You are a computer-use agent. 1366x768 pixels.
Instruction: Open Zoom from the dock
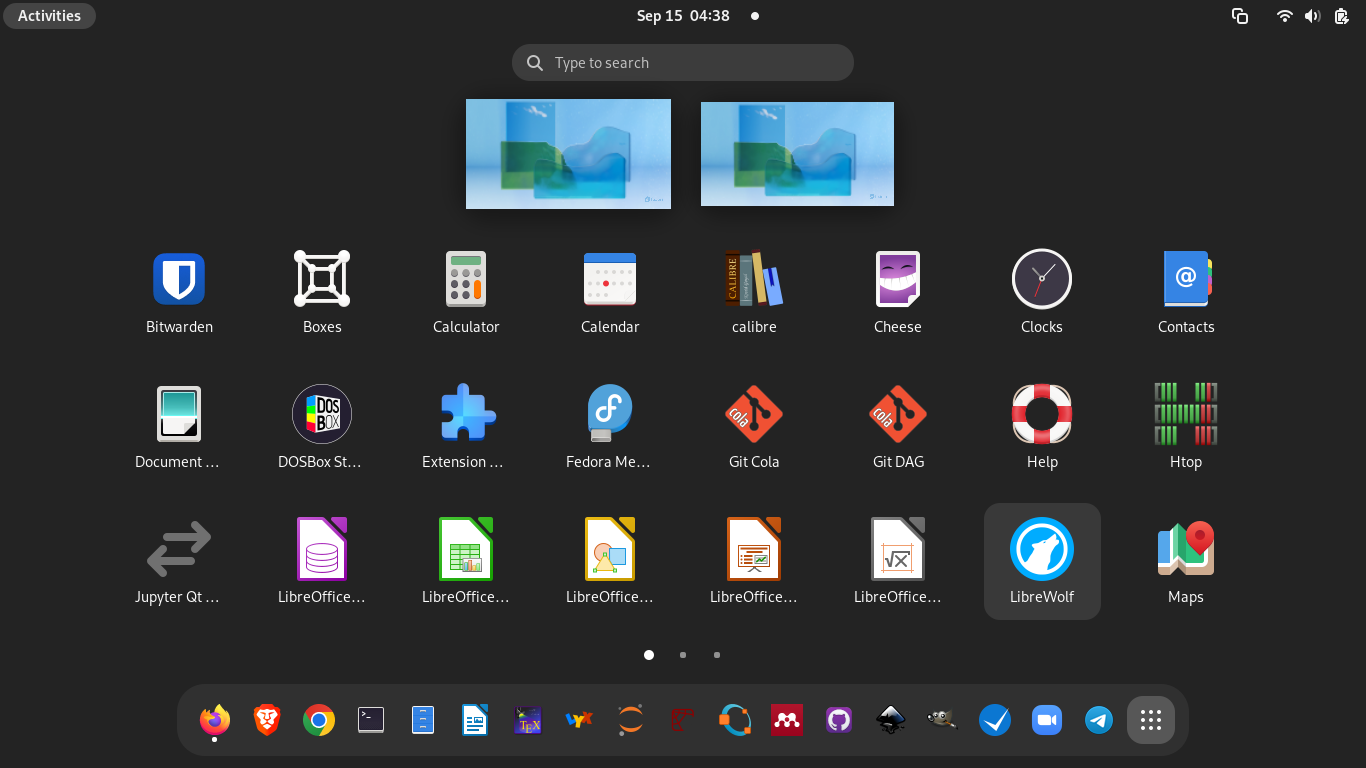(1047, 720)
